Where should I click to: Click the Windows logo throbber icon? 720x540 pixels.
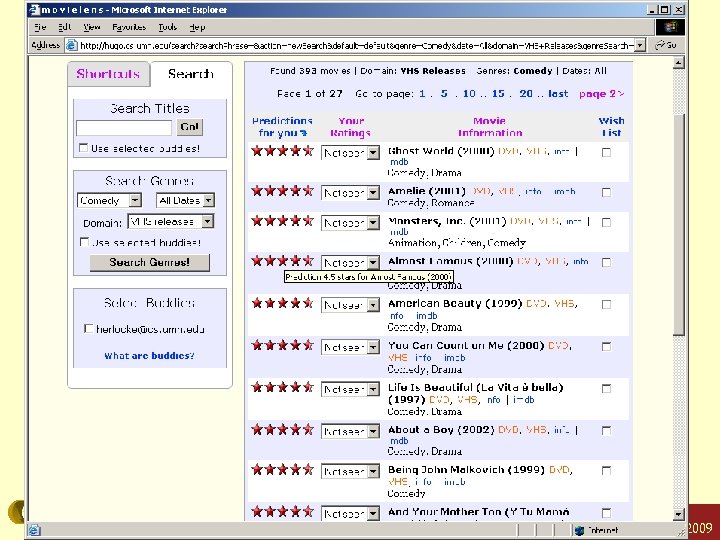click(x=670, y=27)
